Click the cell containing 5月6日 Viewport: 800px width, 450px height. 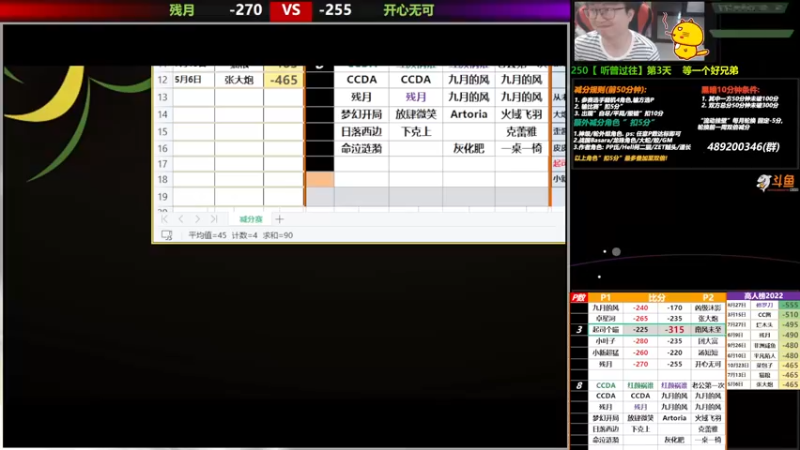click(193, 80)
